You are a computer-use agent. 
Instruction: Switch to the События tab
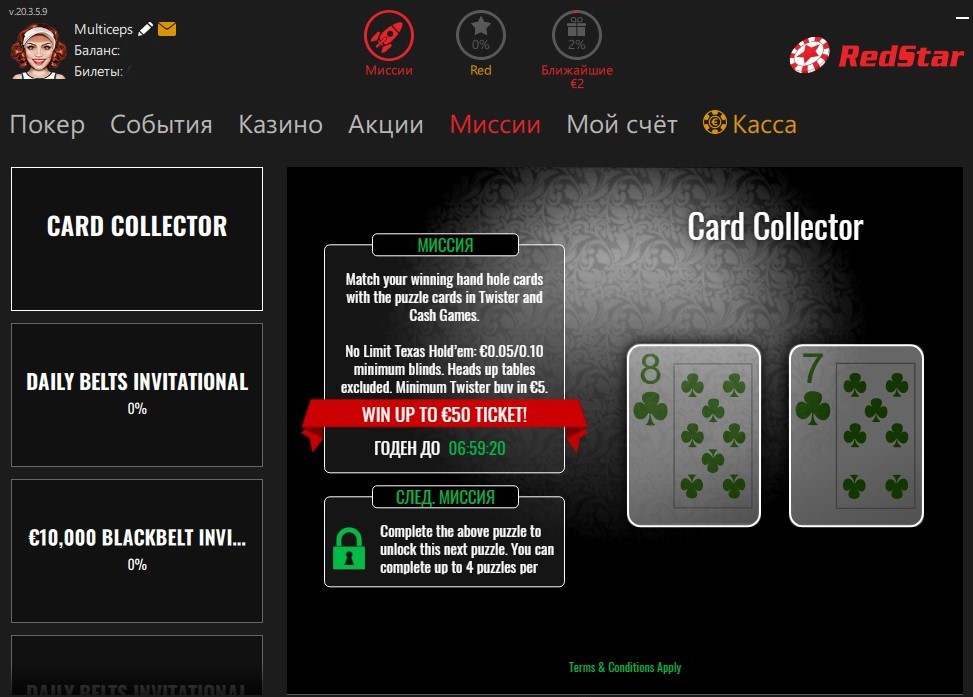(161, 124)
